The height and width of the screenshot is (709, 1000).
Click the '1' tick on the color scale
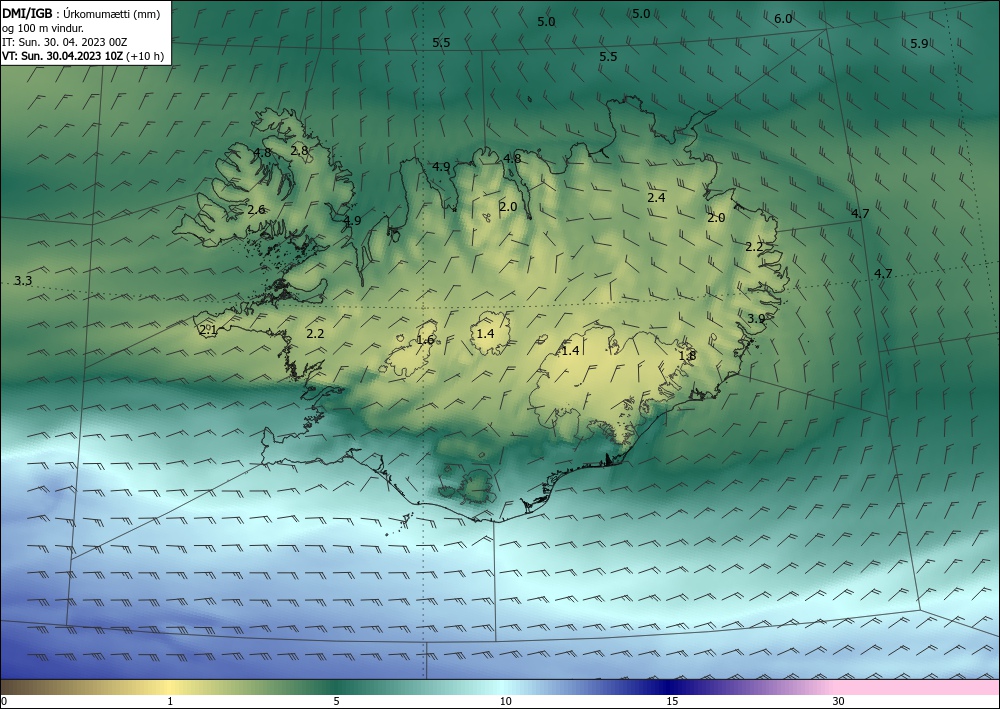[x=170, y=701]
